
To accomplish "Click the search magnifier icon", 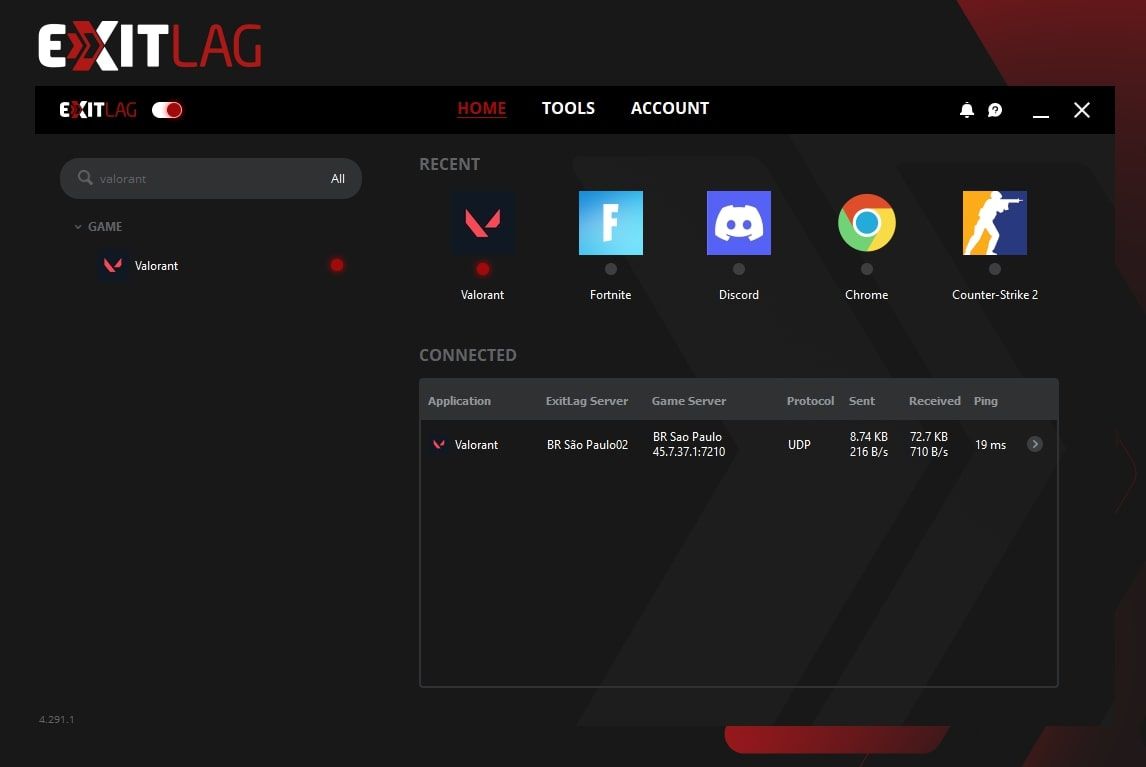I will (85, 178).
